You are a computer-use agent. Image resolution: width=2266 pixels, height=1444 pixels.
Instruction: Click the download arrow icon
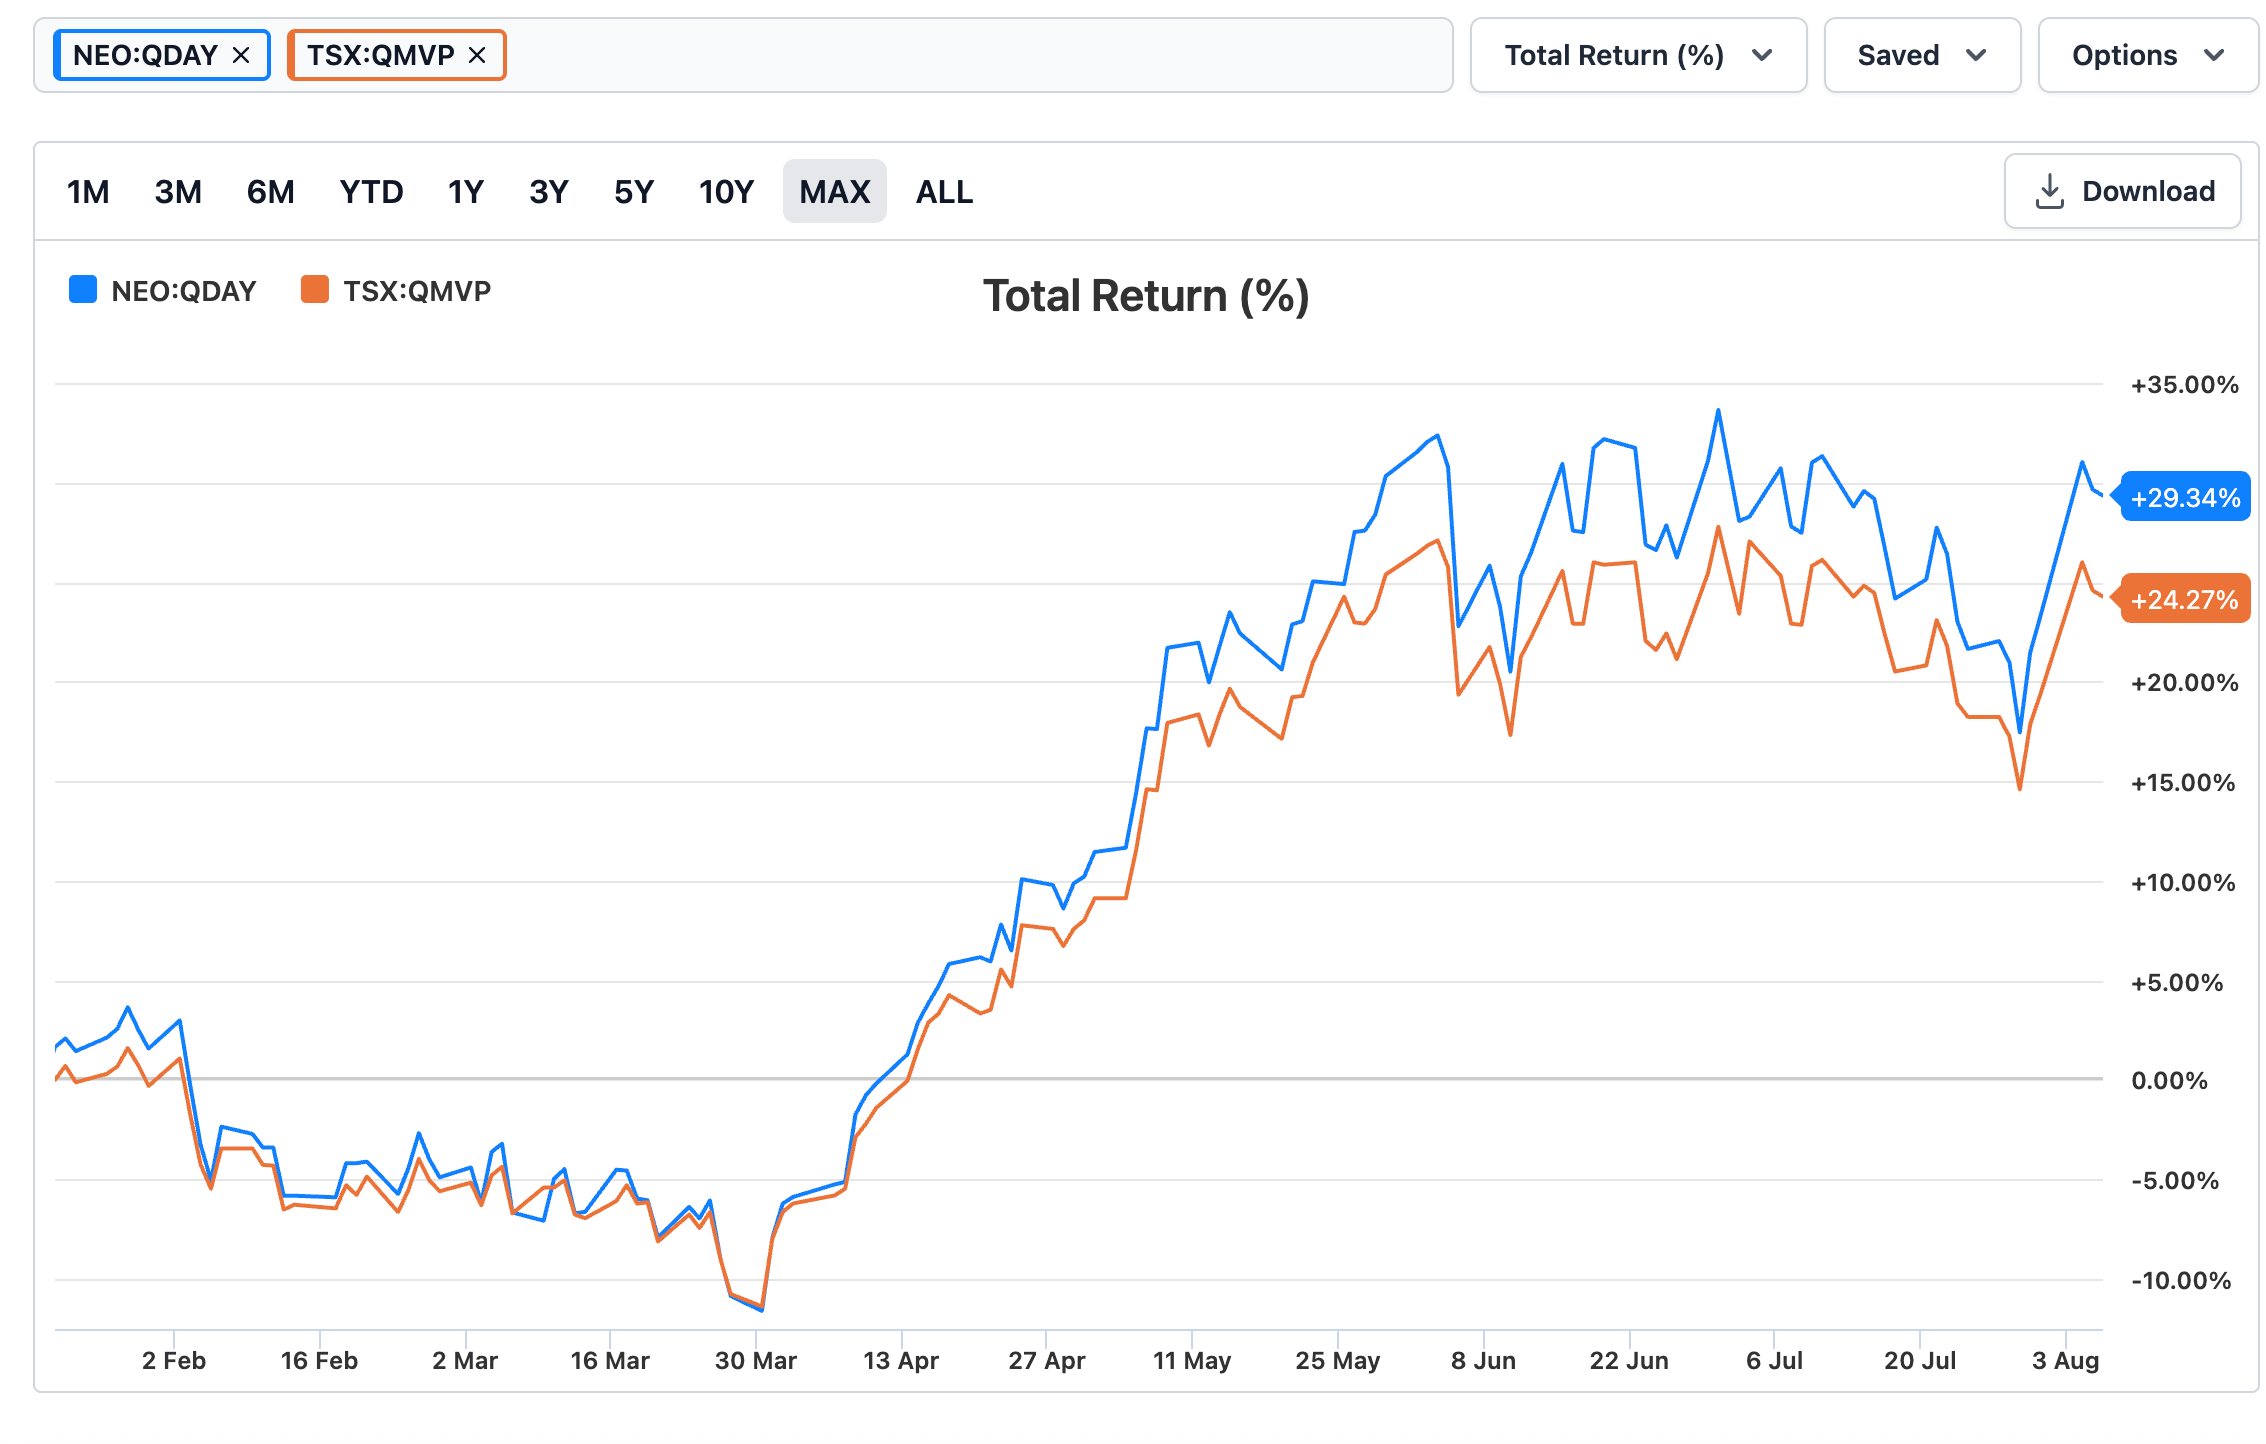coord(2049,191)
